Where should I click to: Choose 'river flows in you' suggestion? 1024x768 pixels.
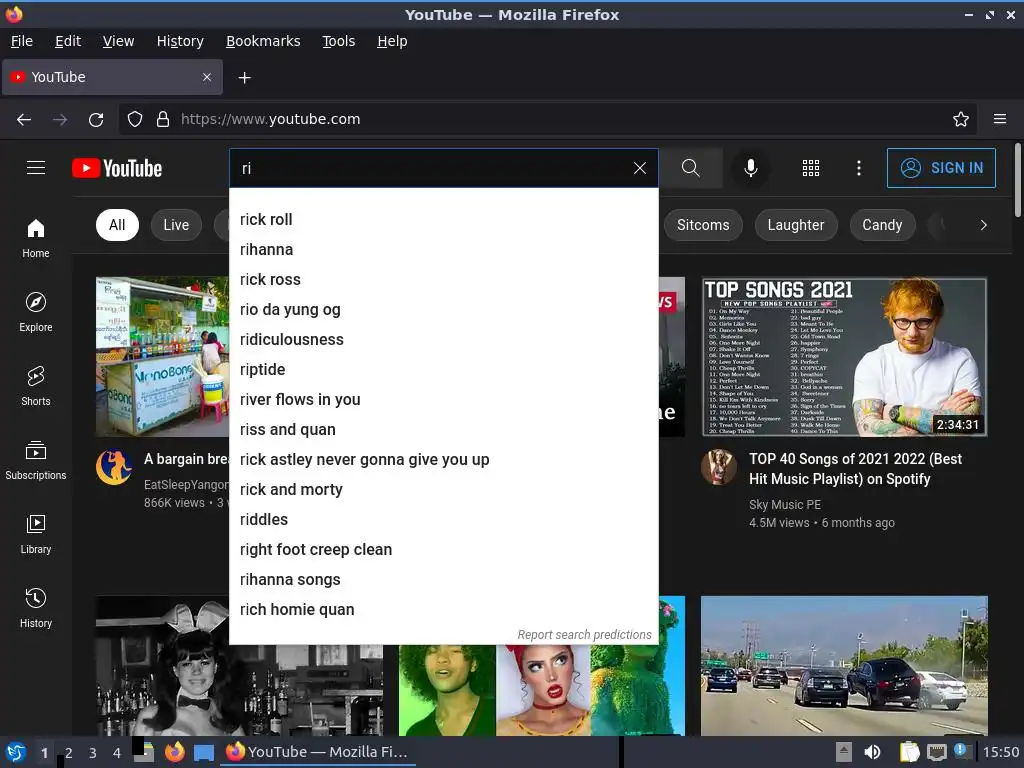coord(443,400)
